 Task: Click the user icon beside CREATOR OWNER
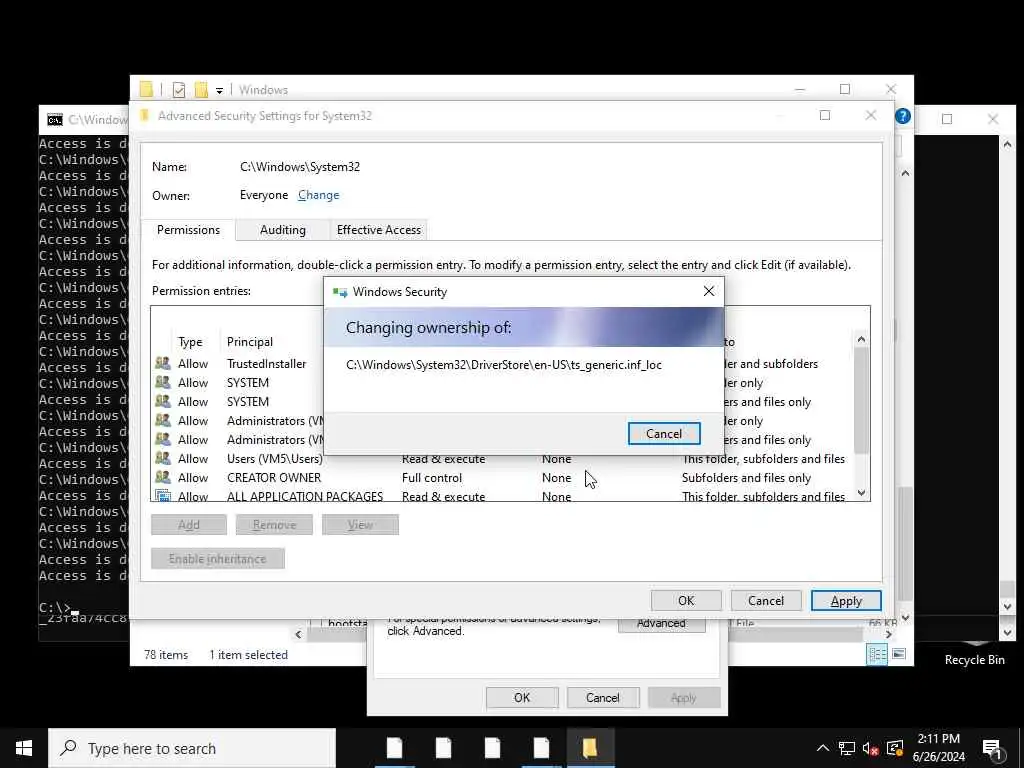click(x=163, y=477)
